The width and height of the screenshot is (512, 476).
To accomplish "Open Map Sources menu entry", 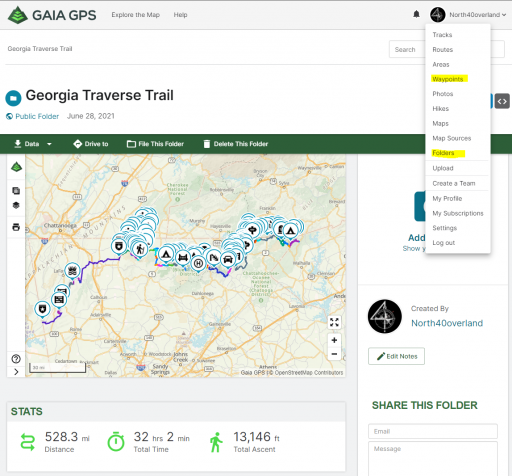I will (452, 138).
